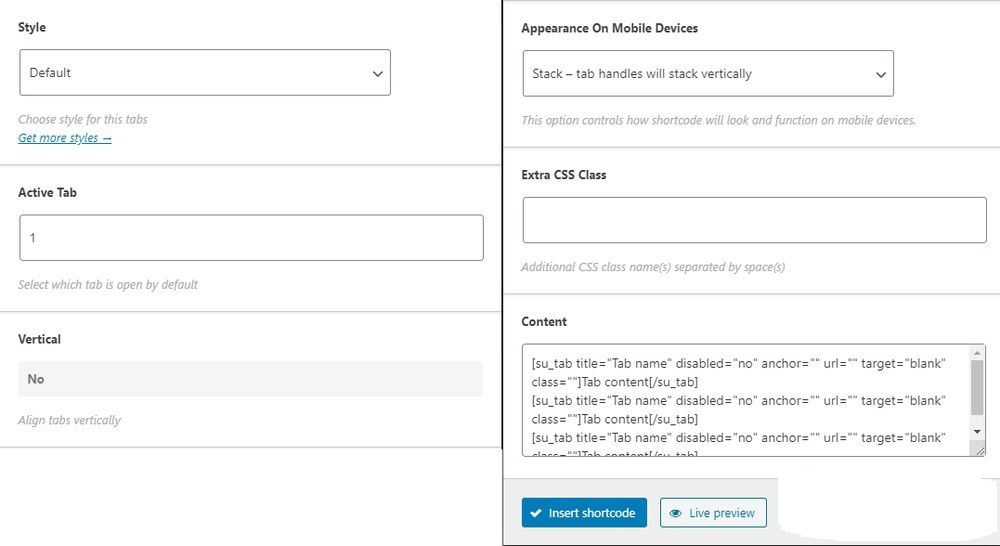The height and width of the screenshot is (546, 1000).
Task: Open the Live preview button
Action: [713, 513]
